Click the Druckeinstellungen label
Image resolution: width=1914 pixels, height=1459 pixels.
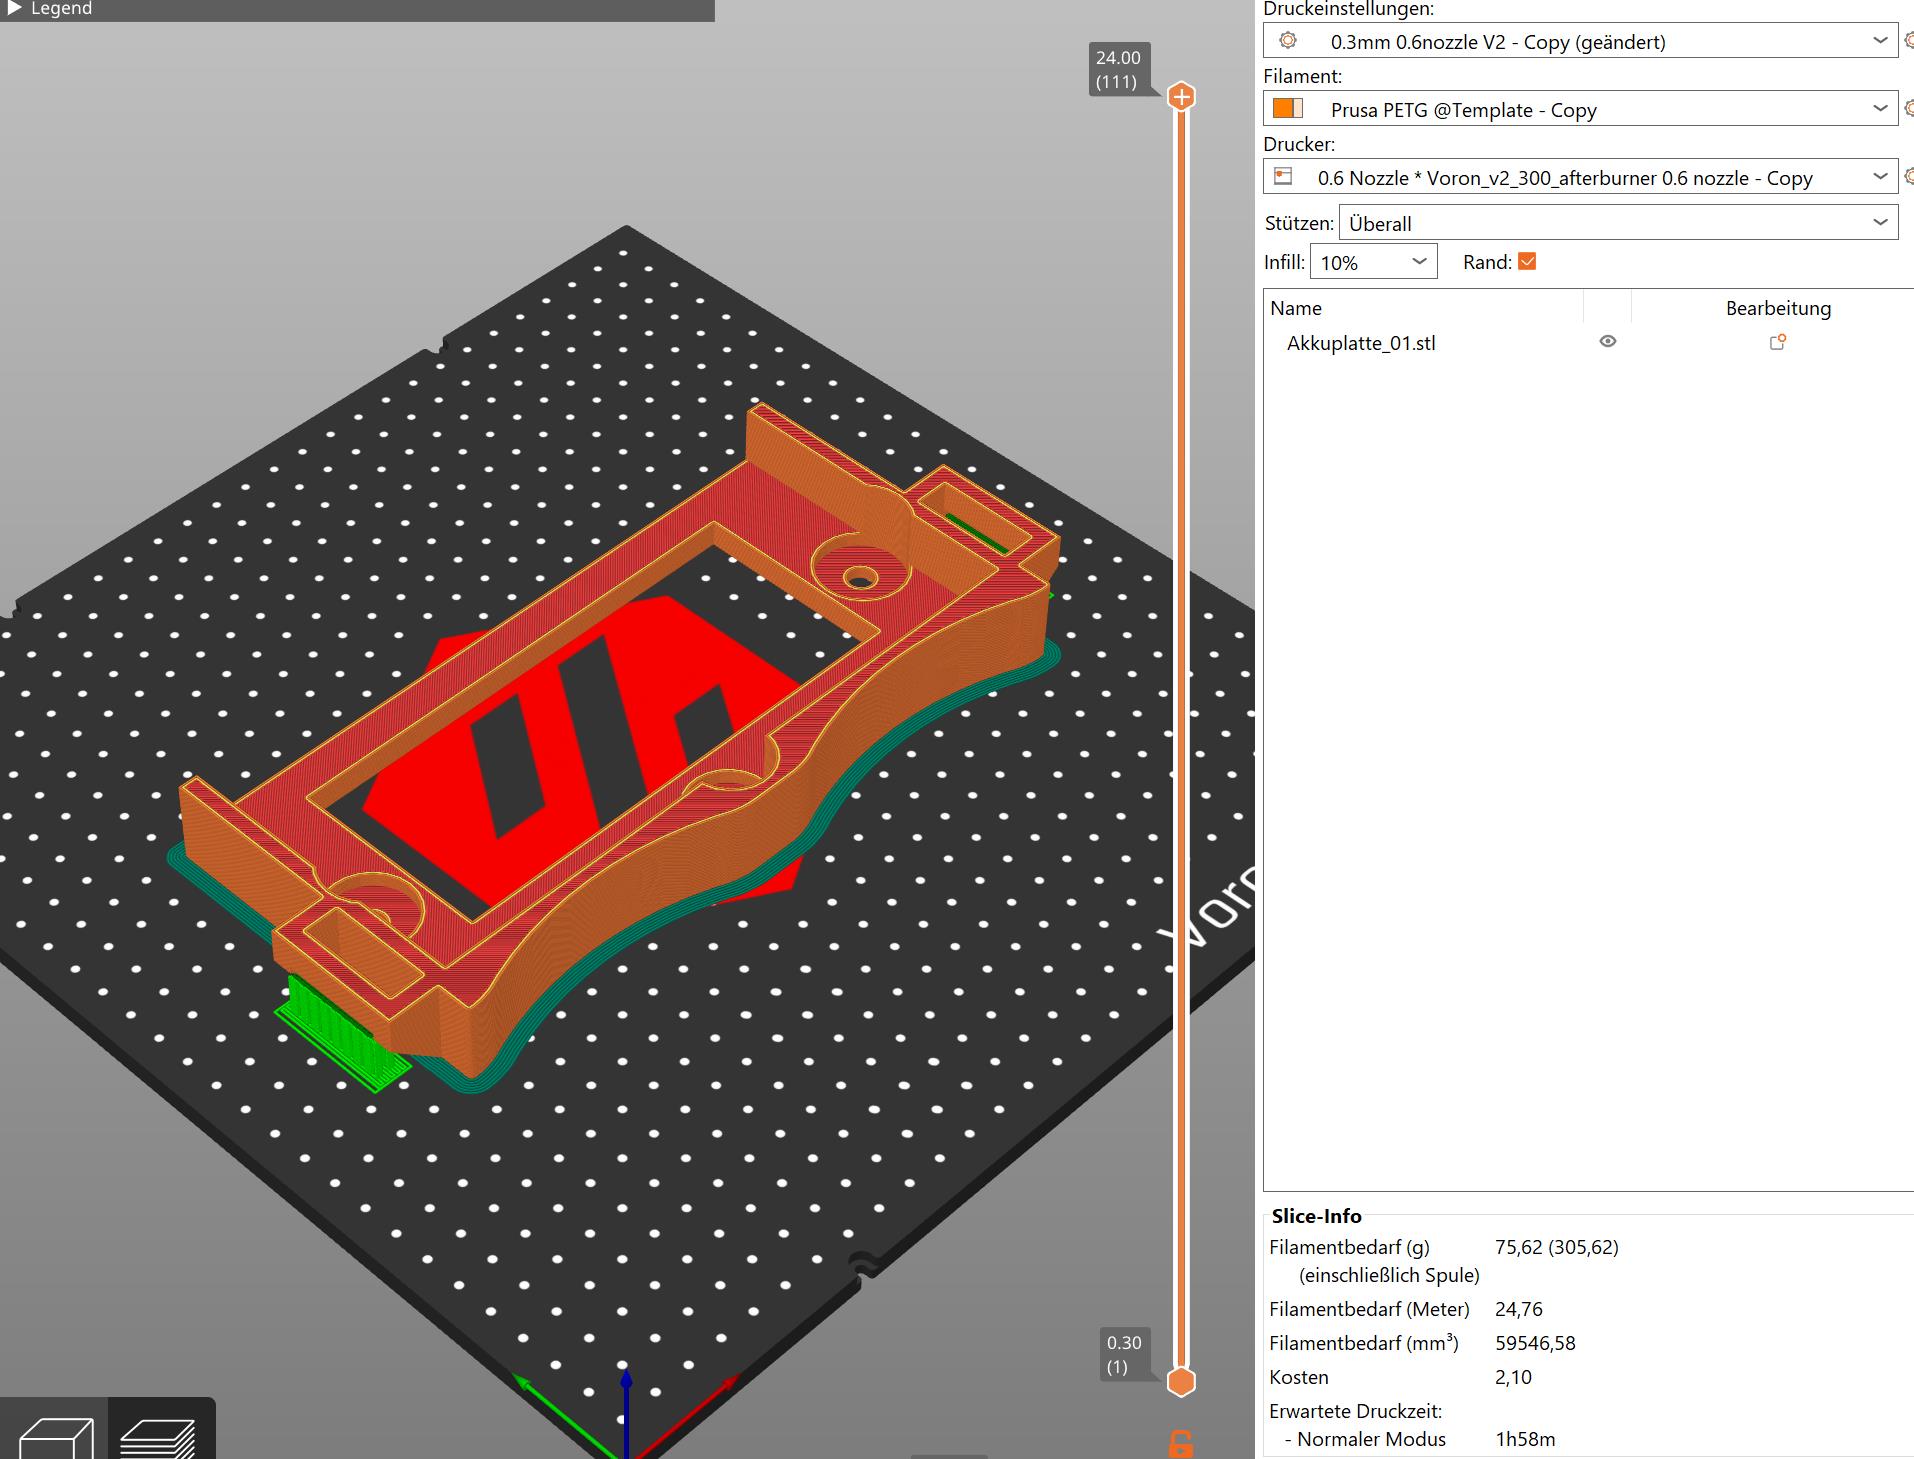click(1348, 9)
